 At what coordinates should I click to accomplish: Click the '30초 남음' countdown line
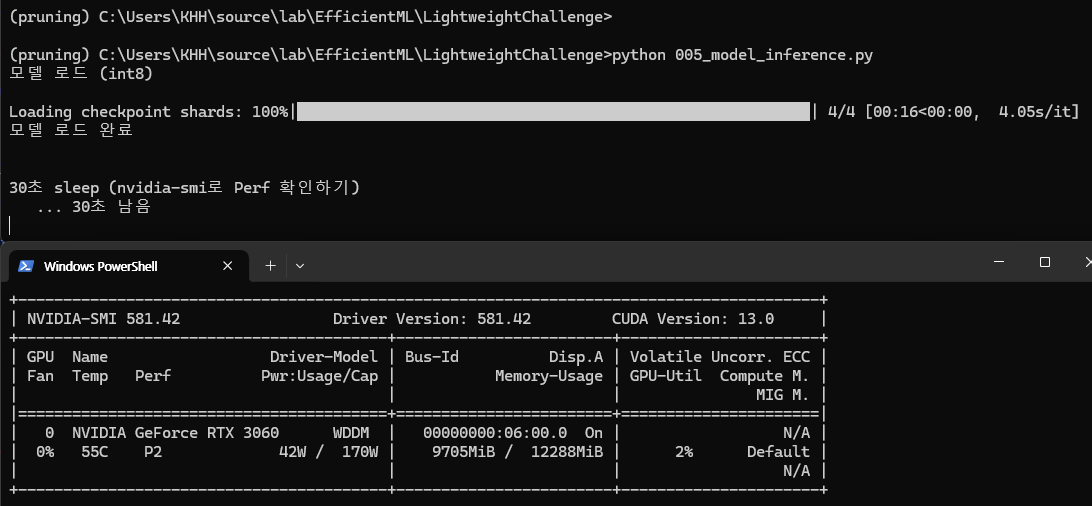click(111, 207)
